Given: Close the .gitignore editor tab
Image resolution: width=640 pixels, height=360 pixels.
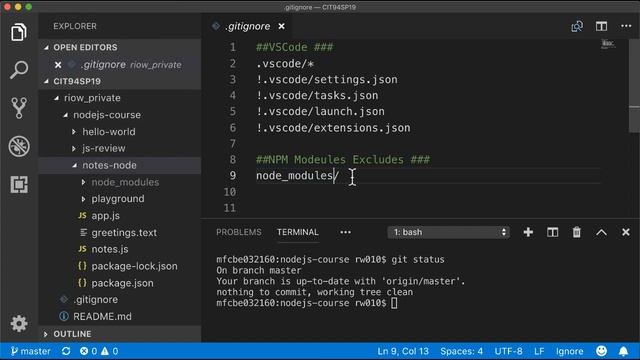Looking at the screenshot, I should [282, 27].
